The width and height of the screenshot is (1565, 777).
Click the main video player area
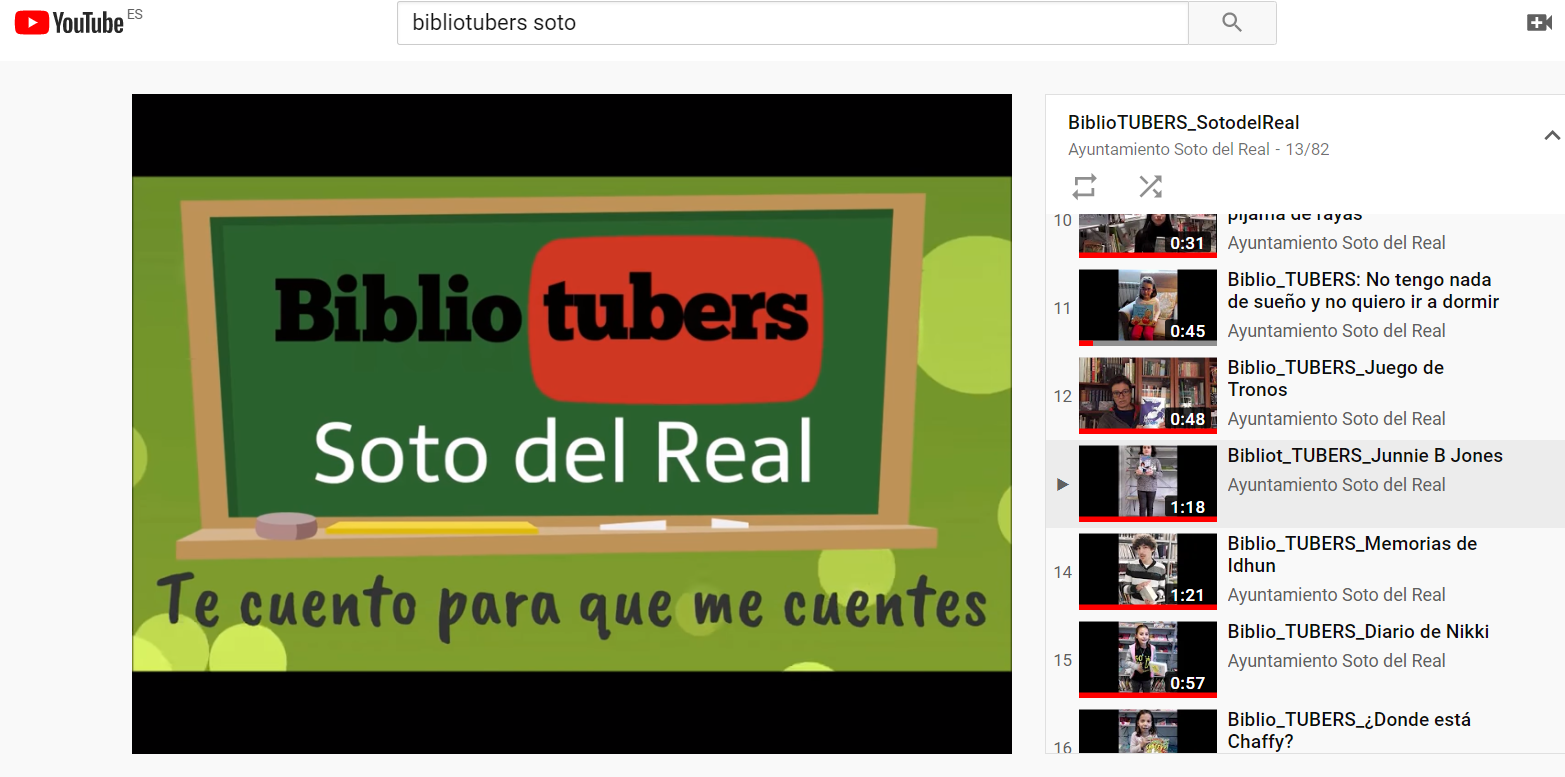[571, 423]
